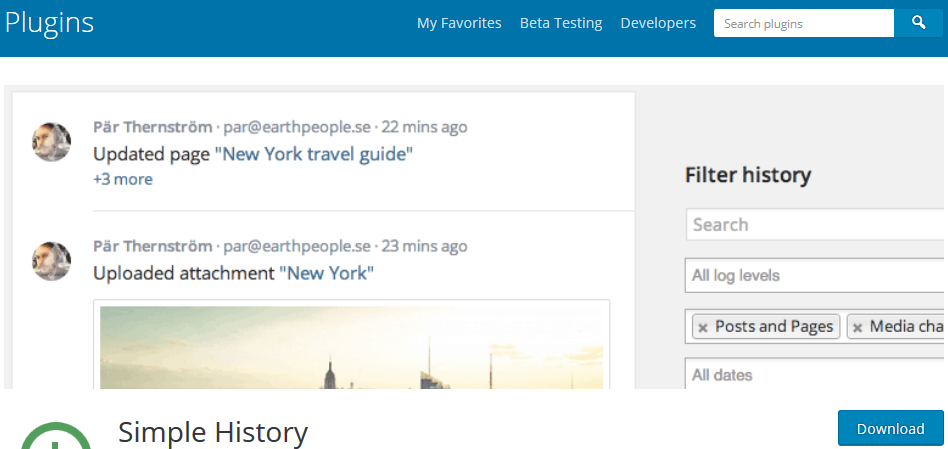The image size is (948, 449).
Task: Click the Filter history Search box
Action: [814, 225]
